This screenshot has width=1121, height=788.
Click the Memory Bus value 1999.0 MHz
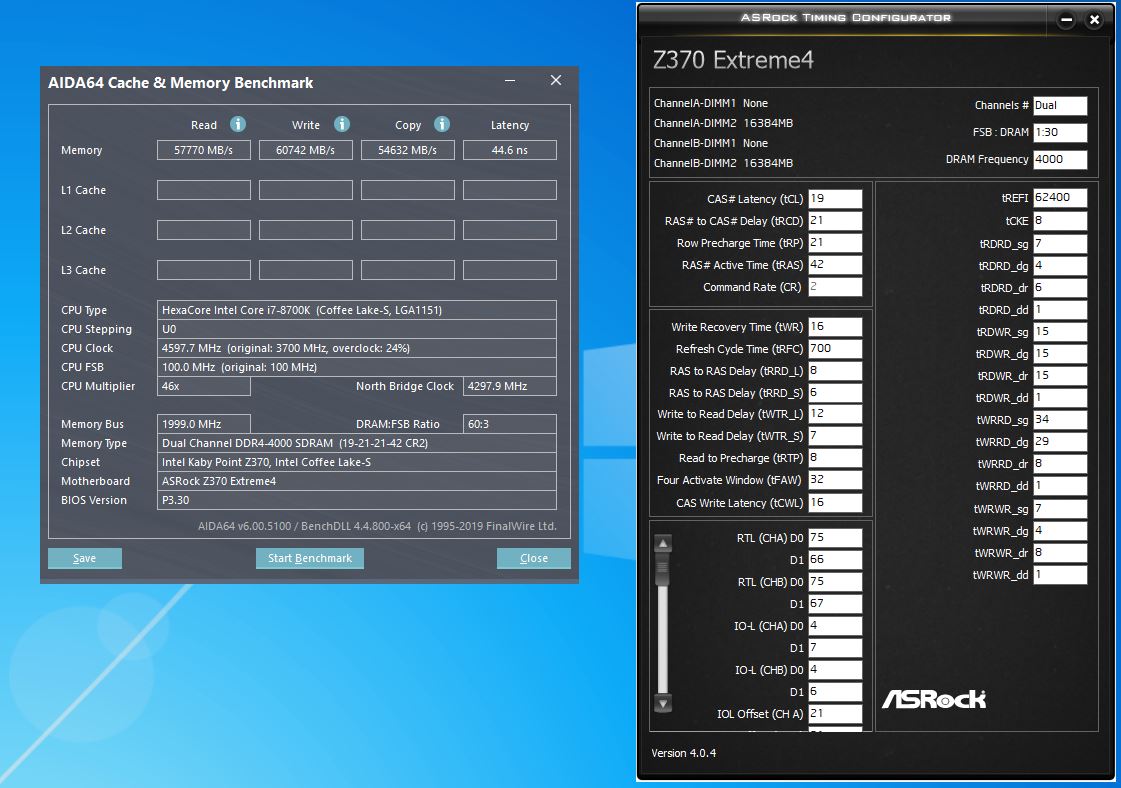point(204,424)
